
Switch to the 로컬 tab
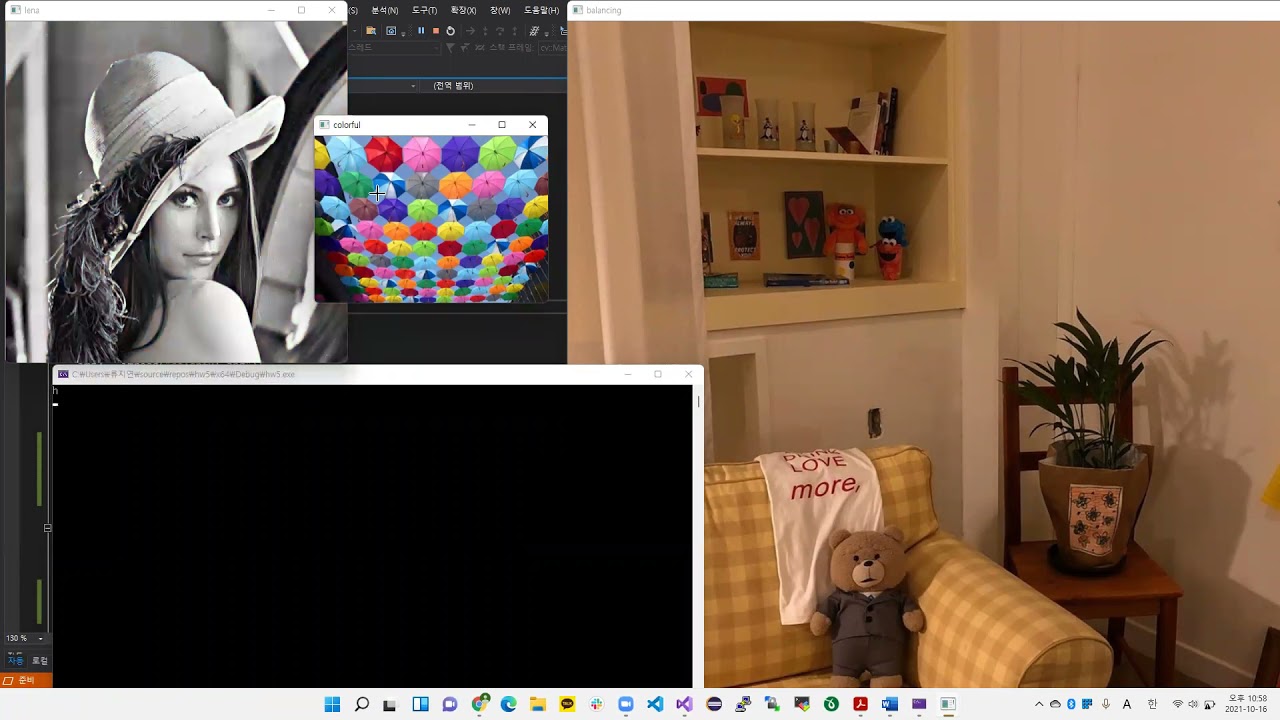pos(40,661)
